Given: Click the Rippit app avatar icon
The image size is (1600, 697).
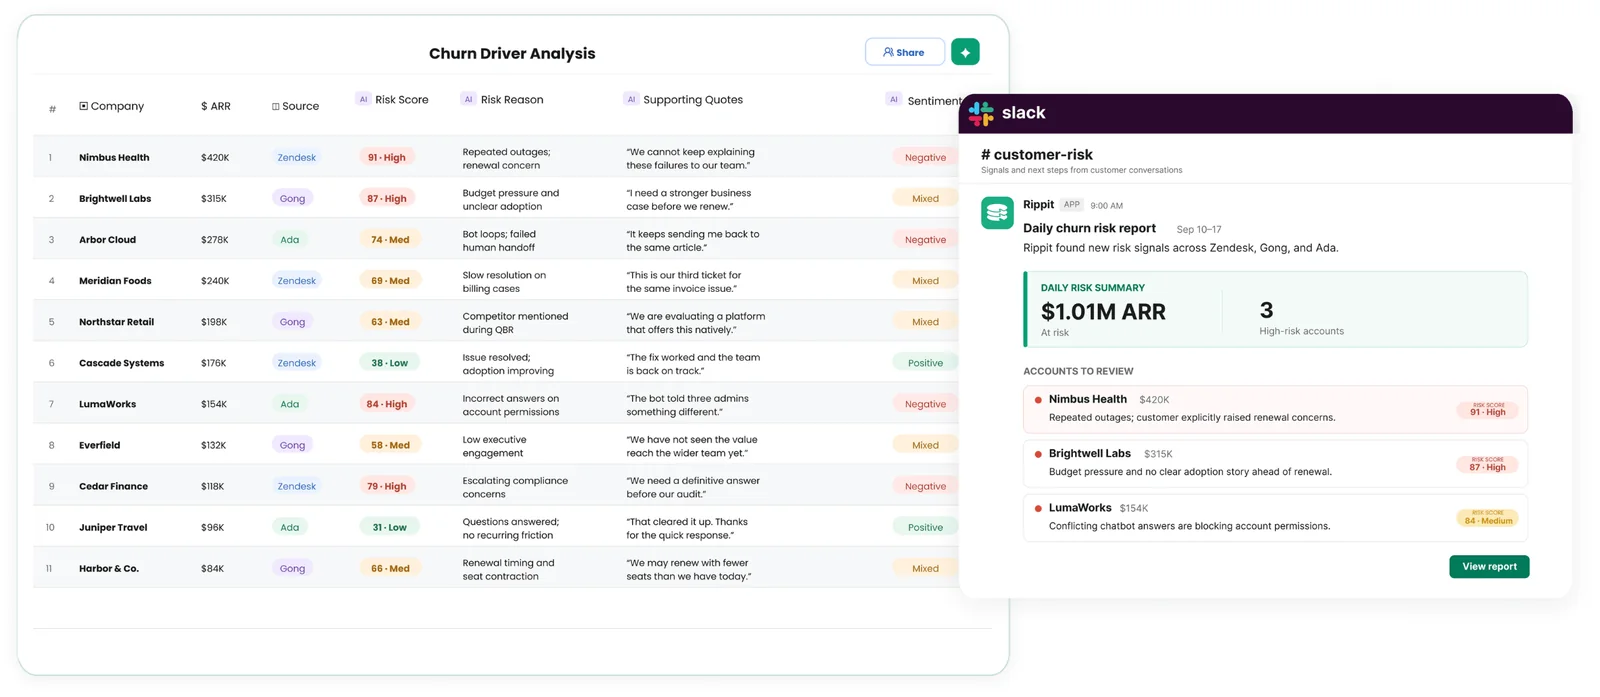Looking at the screenshot, I should [997, 213].
